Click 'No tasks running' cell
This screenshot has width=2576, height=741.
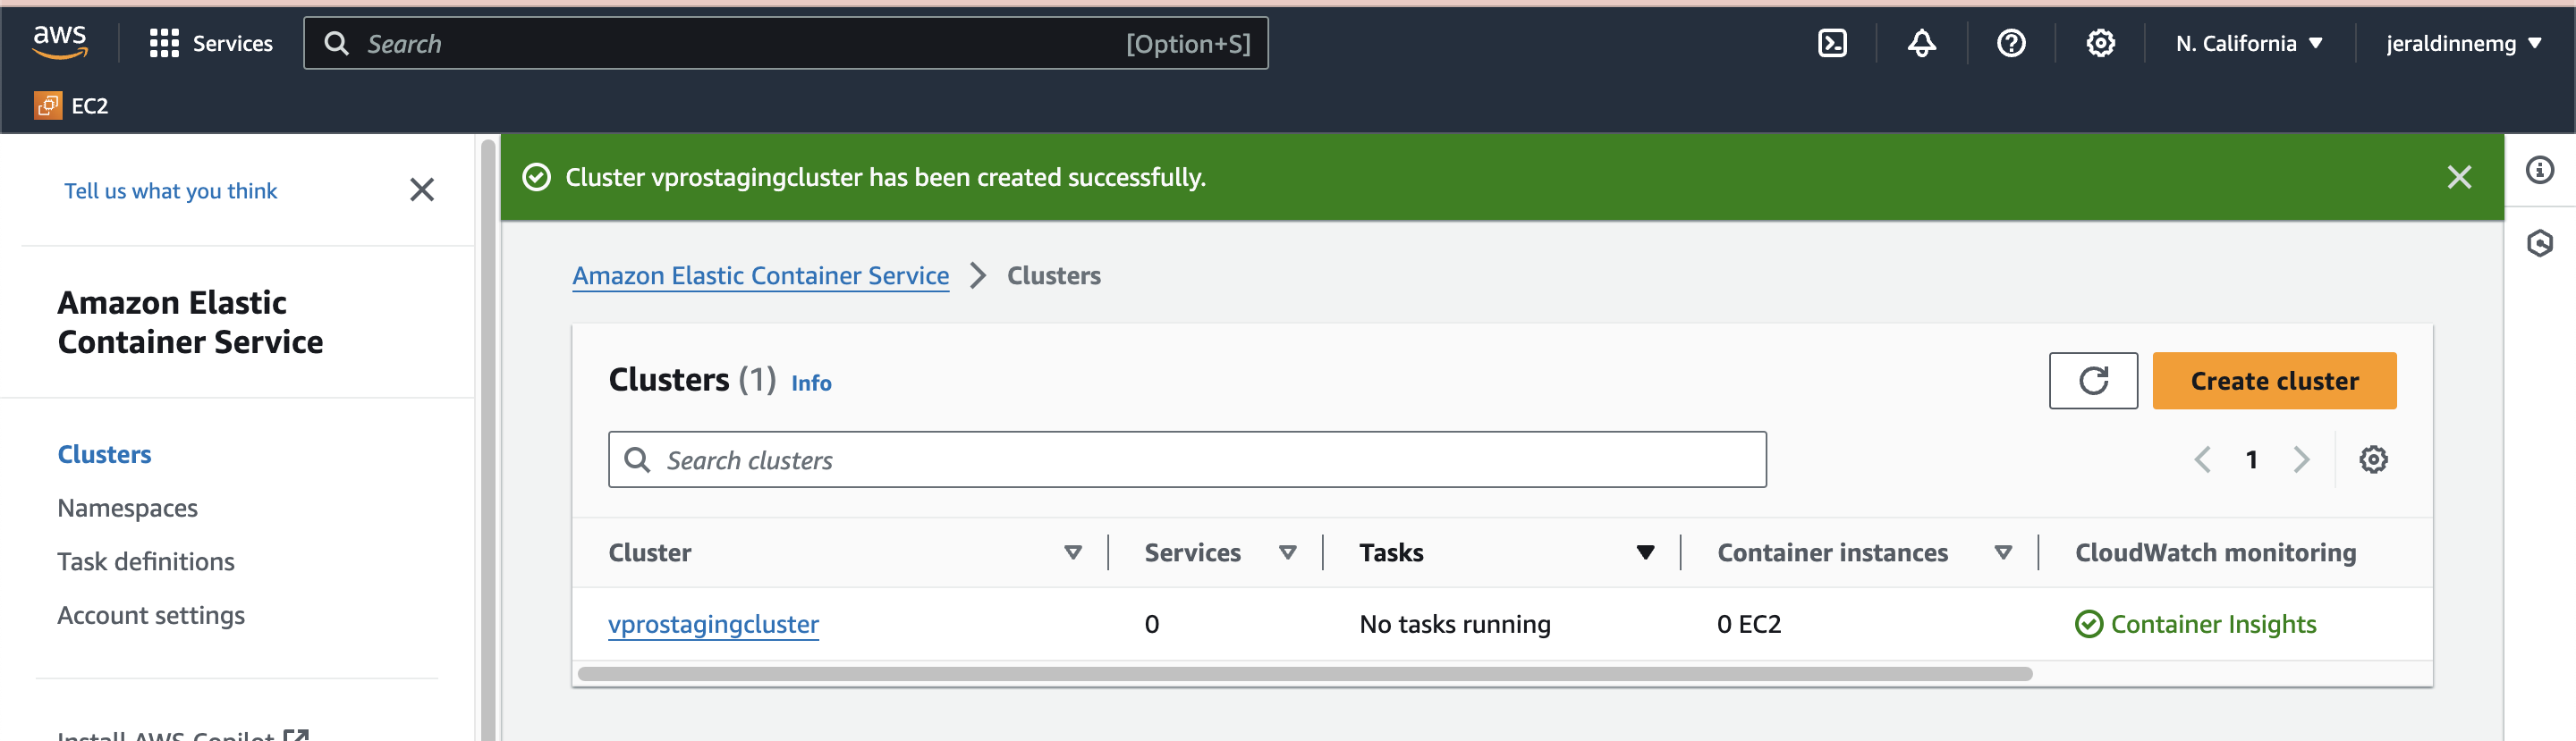(x=1455, y=624)
